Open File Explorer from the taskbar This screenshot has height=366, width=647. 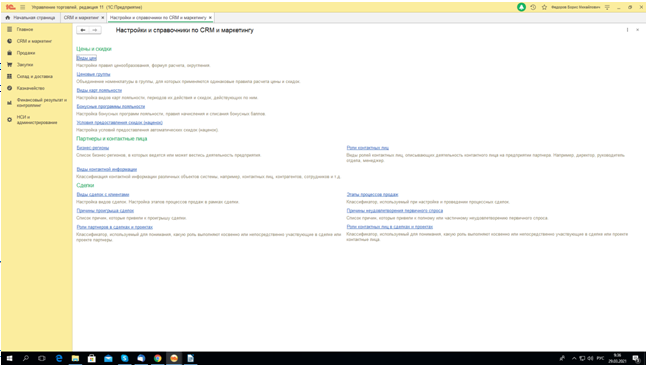[x=75, y=358]
